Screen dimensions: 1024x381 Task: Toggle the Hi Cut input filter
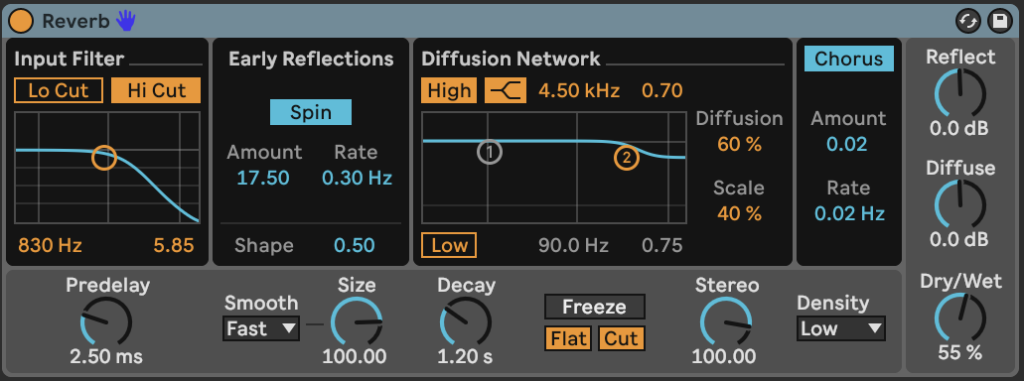point(156,91)
